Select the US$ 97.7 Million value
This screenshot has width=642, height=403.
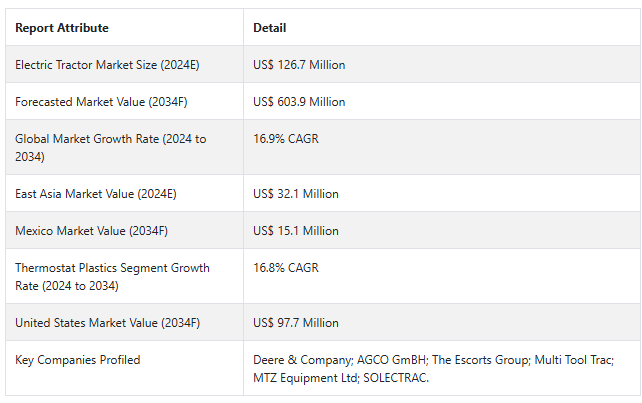(x=296, y=323)
